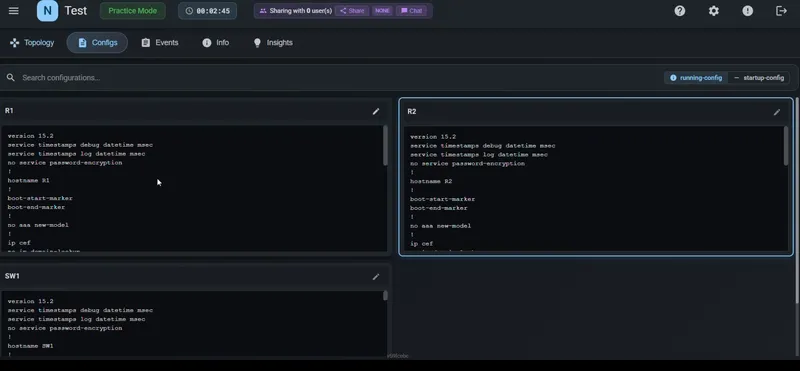Click the blue N app logo

(47, 11)
